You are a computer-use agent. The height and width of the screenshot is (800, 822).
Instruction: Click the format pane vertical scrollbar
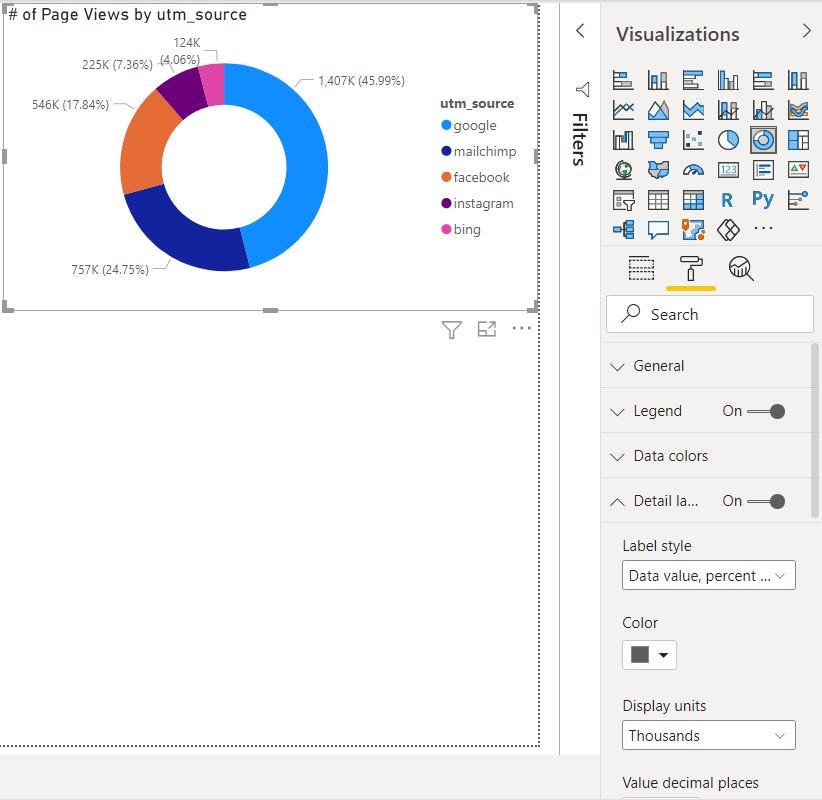pyautogui.click(x=815, y=430)
